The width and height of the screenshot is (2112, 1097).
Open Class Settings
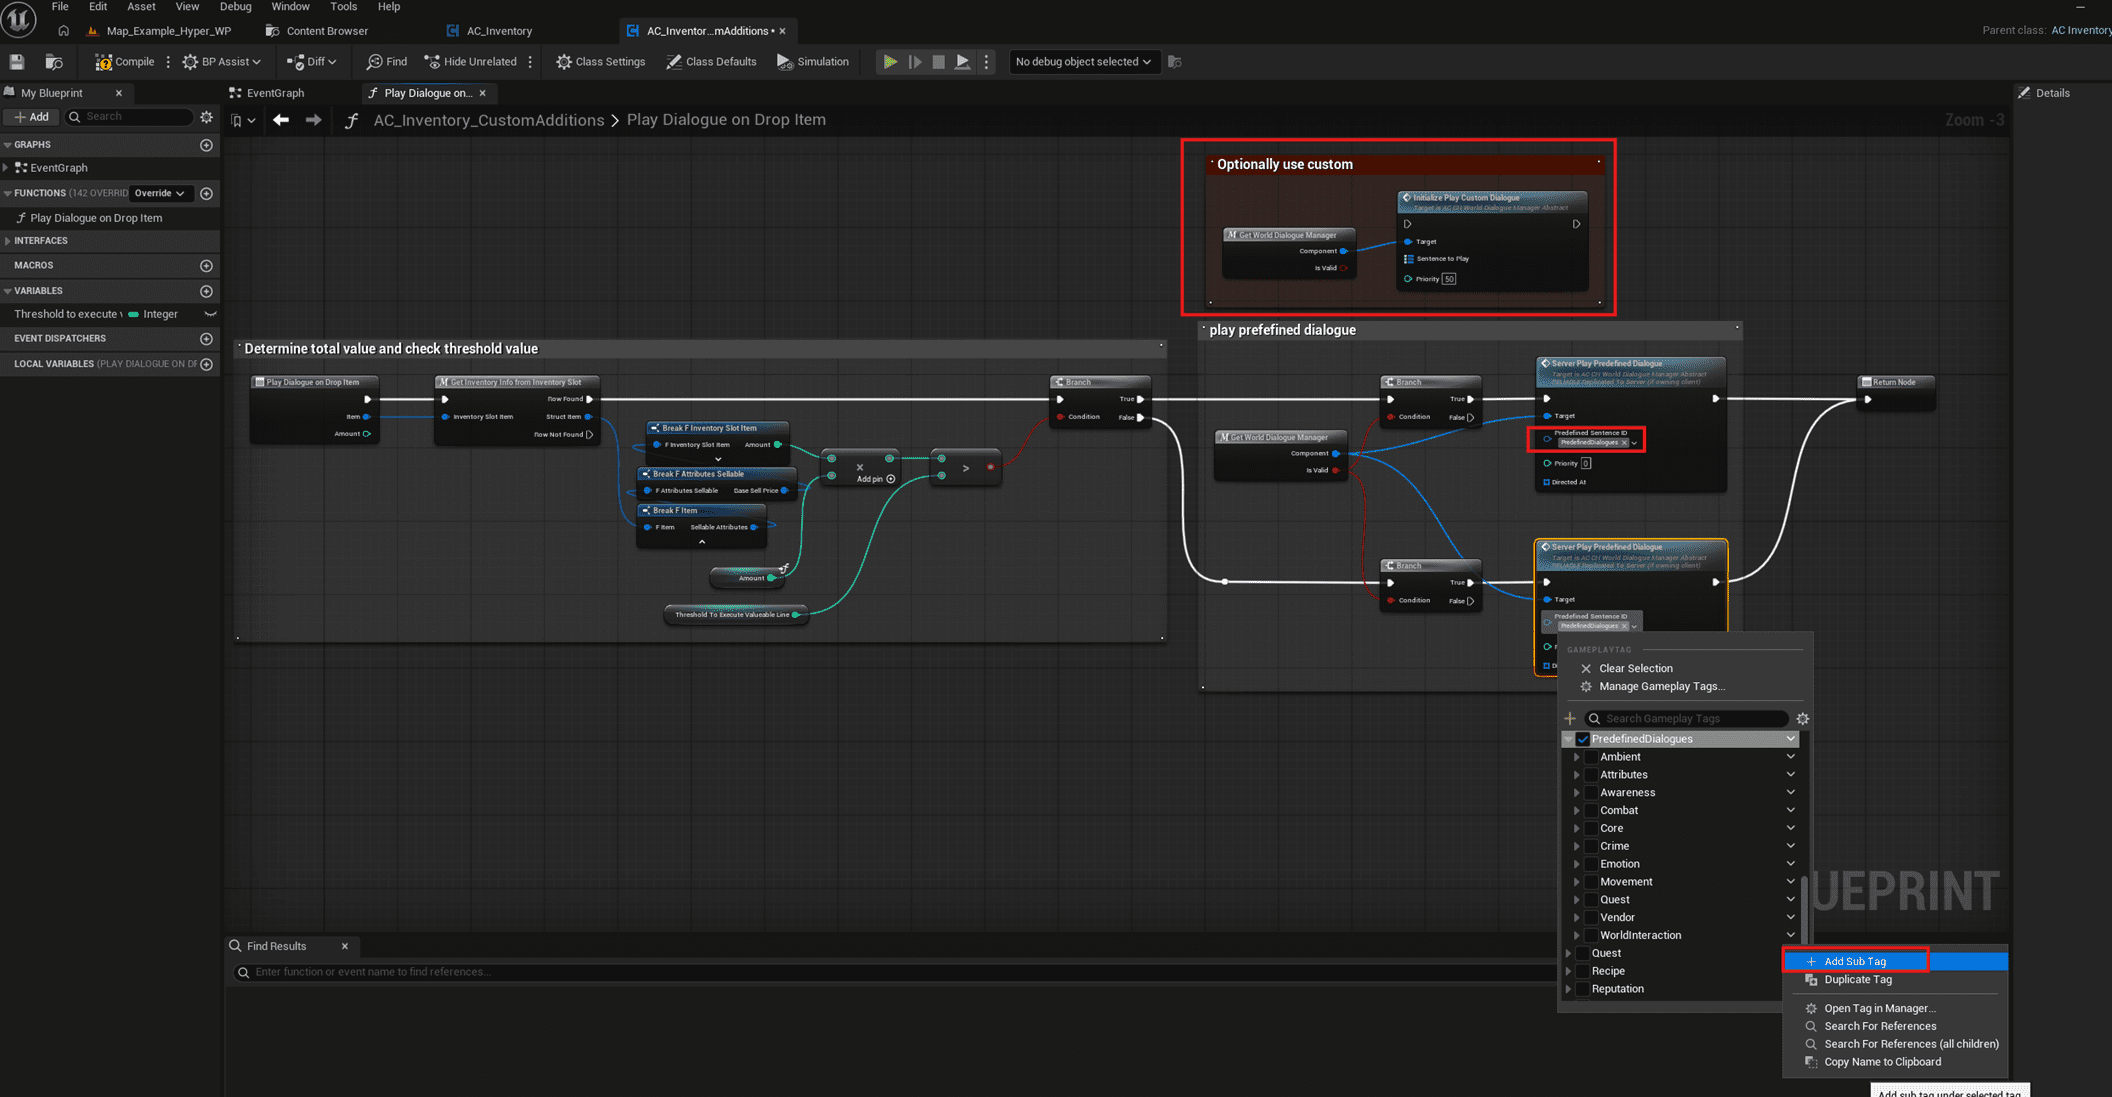pyautogui.click(x=601, y=62)
